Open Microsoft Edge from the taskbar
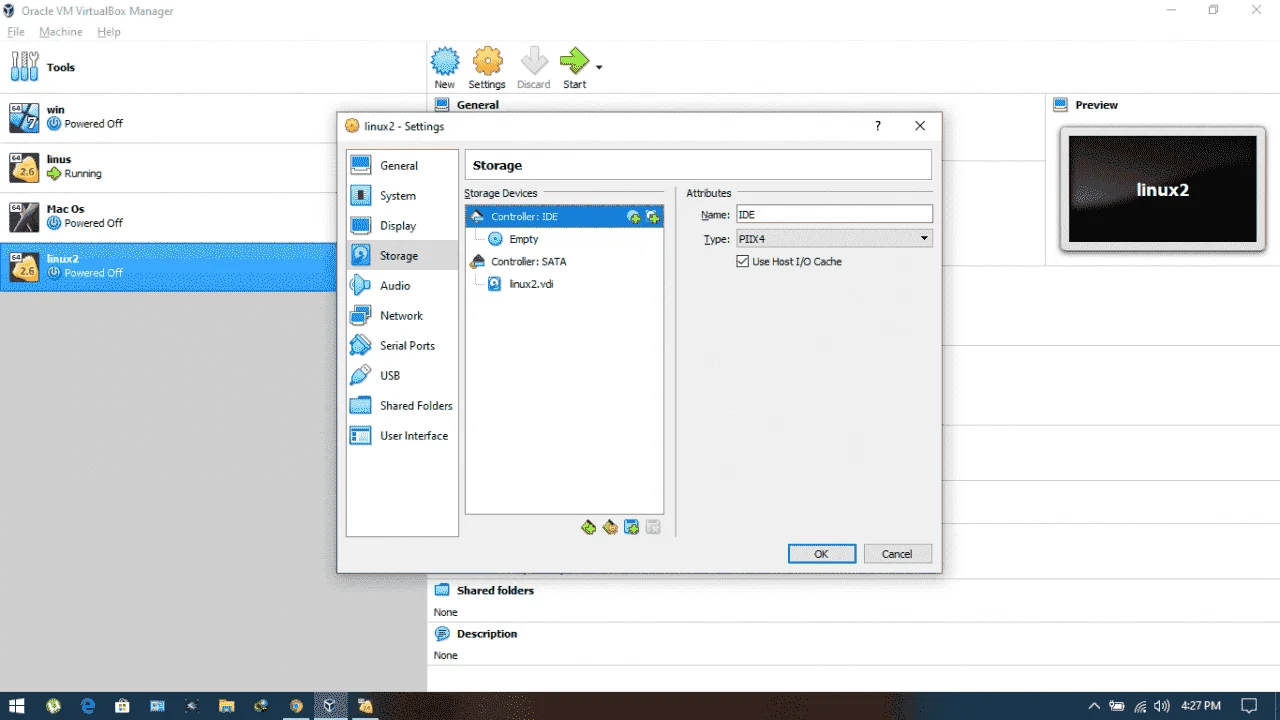 (88, 706)
